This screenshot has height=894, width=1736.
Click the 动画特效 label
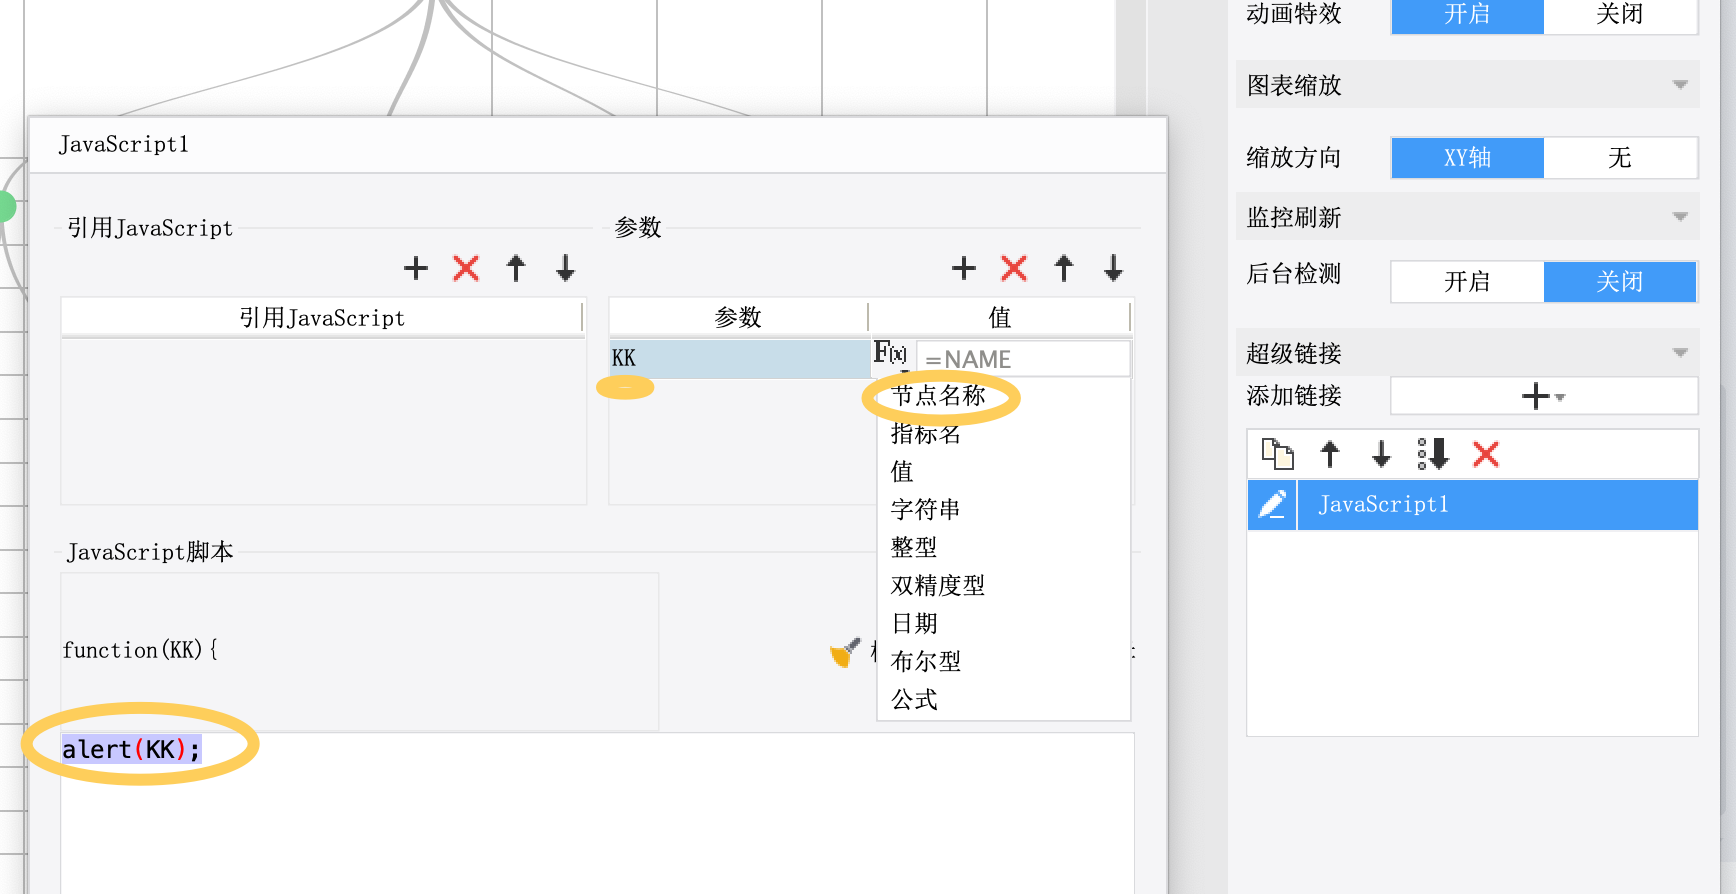(x=1294, y=14)
